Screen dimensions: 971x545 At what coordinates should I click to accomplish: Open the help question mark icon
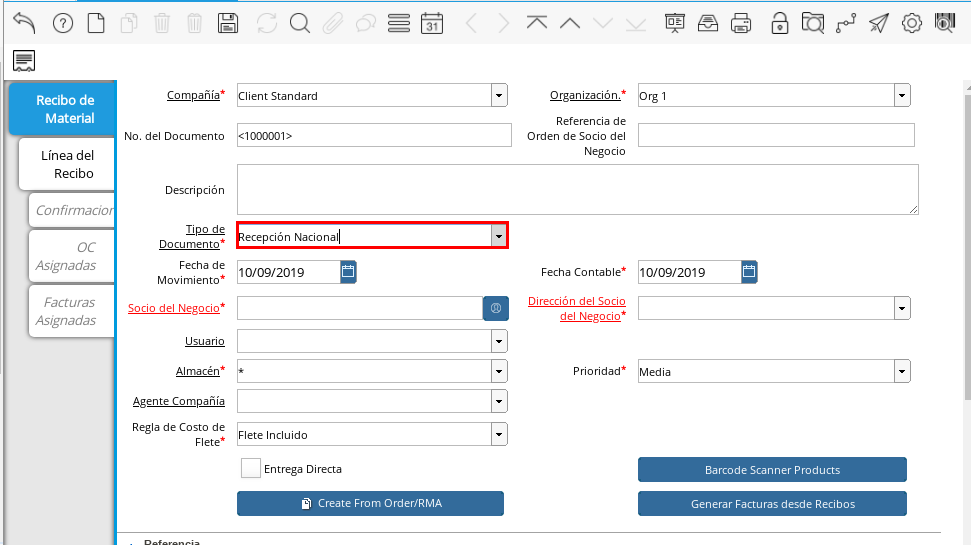(x=62, y=23)
